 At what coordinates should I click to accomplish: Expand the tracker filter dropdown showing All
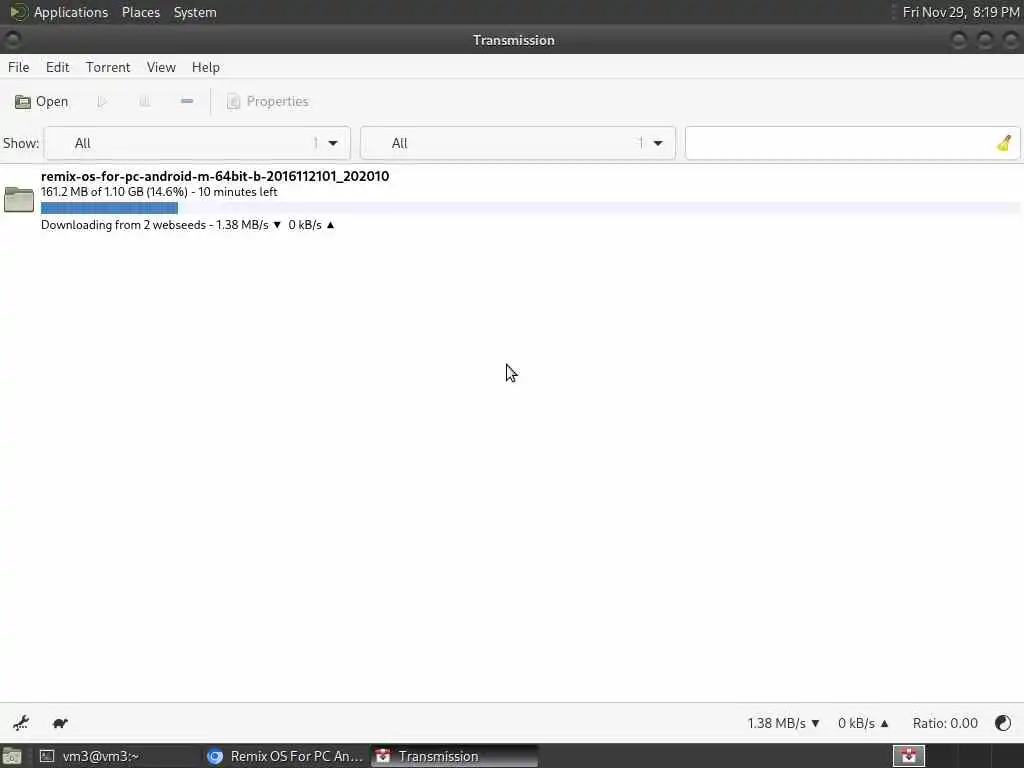click(518, 143)
